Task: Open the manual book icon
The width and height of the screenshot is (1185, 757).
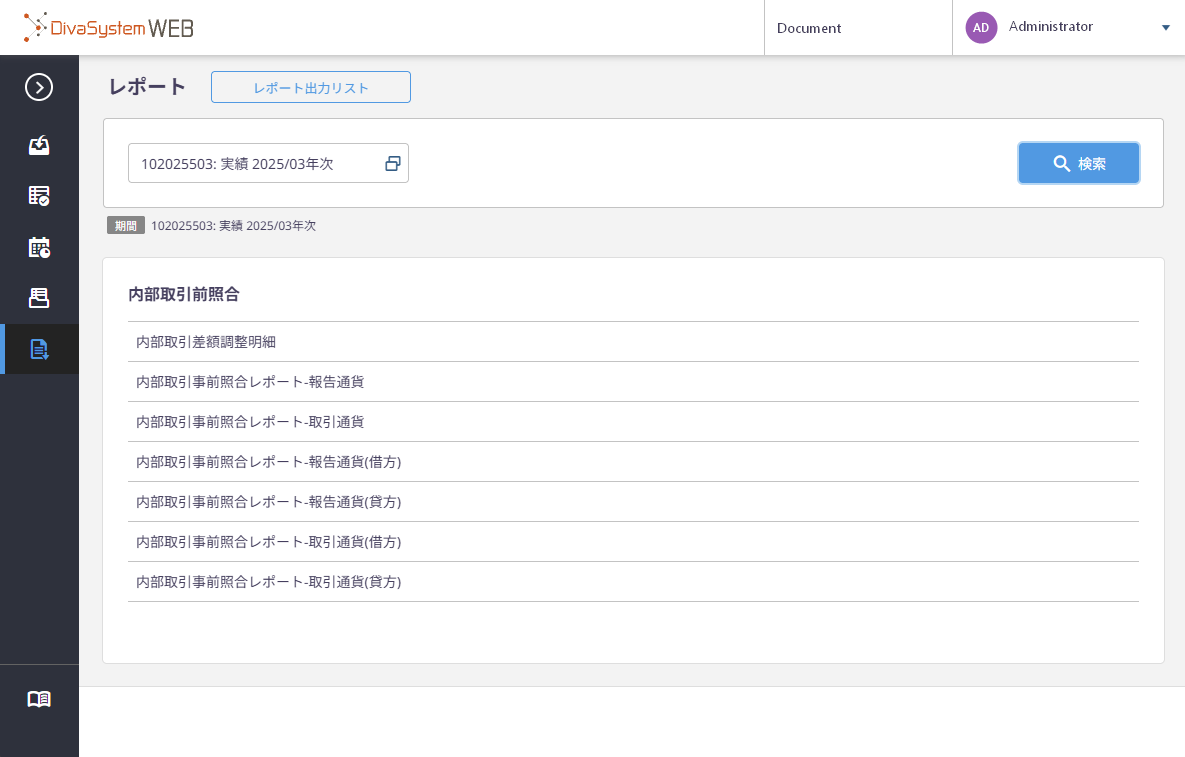Action: coord(39,699)
